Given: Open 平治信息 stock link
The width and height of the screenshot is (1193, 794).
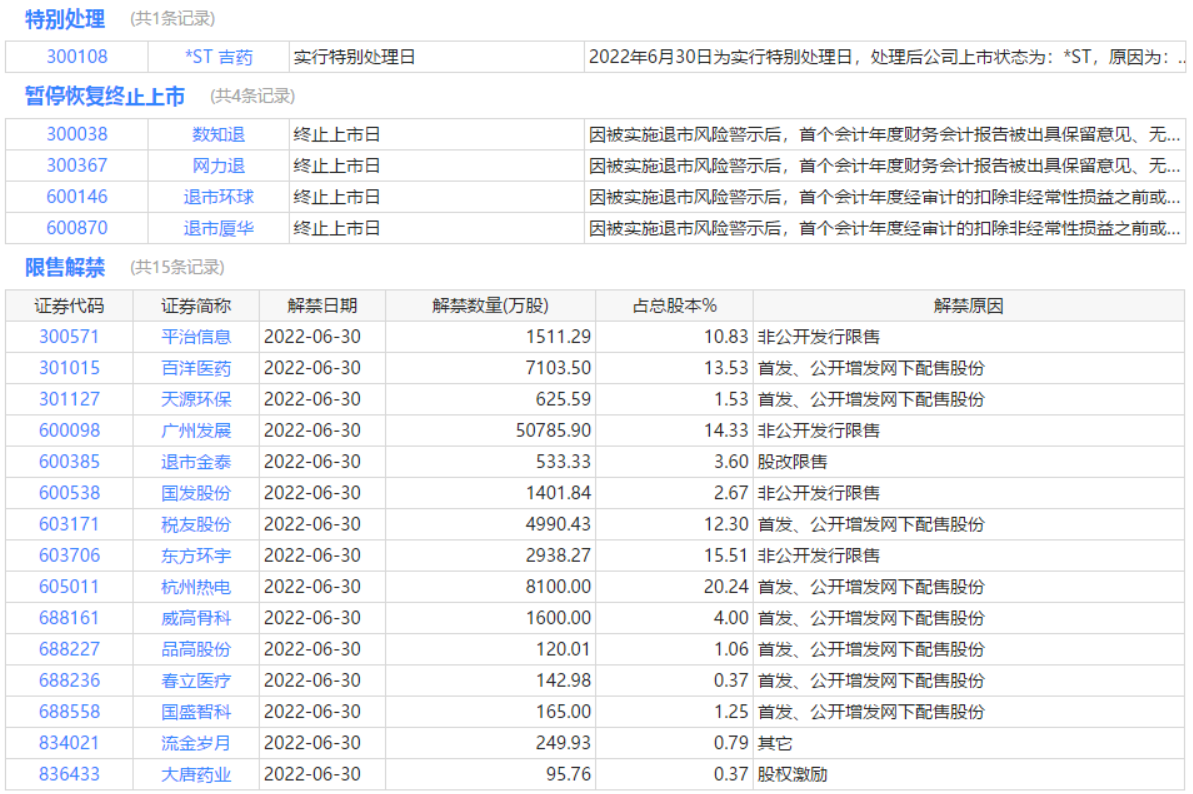Looking at the screenshot, I should [x=196, y=337].
